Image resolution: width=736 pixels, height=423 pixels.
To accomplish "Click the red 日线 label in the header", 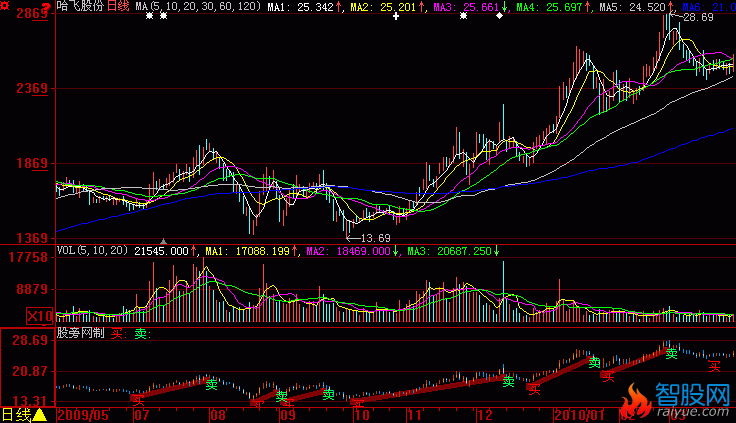I will click(x=118, y=6).
